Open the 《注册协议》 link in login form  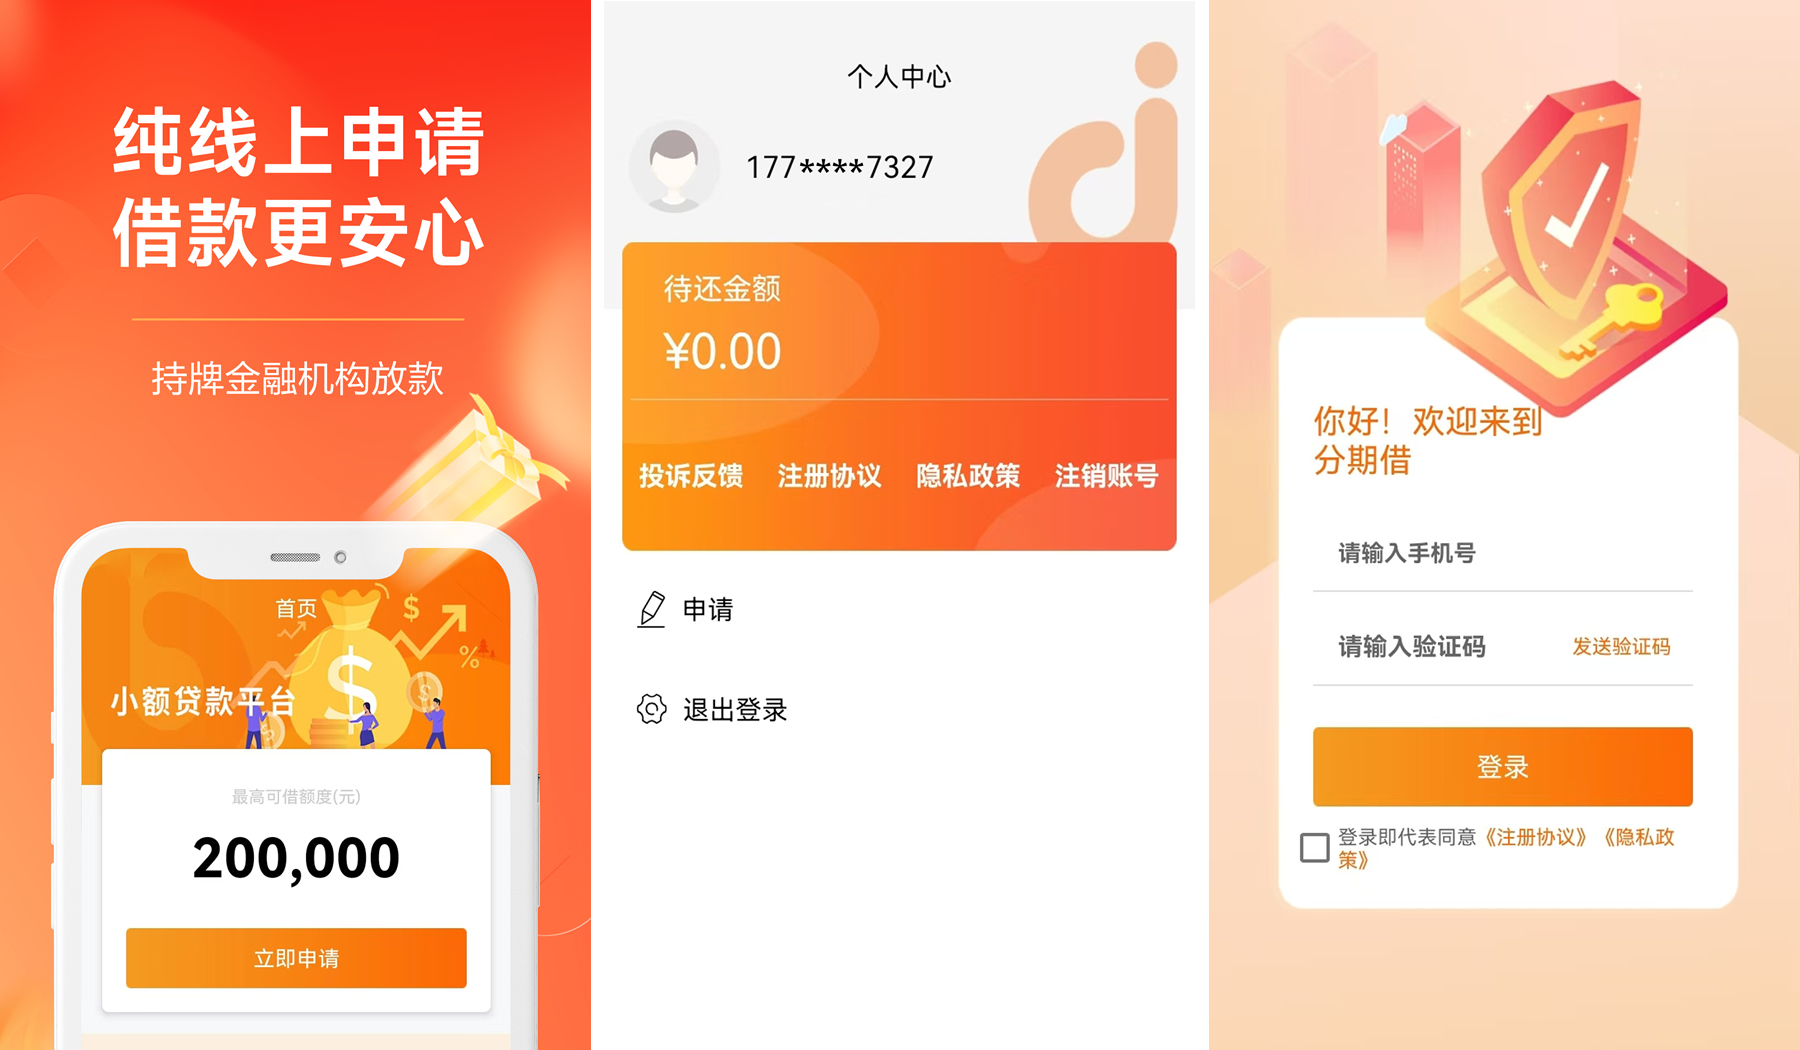click(x=1535, y=837)
